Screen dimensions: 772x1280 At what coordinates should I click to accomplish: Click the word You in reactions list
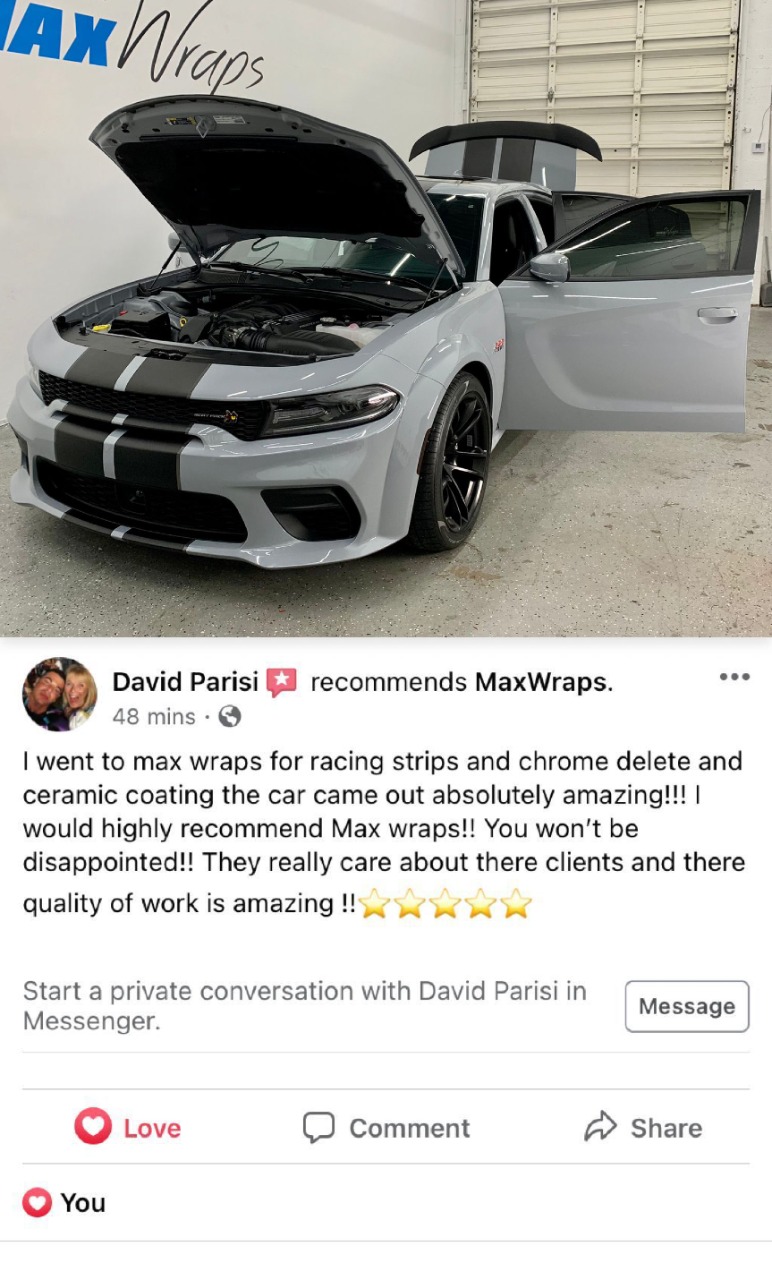point(83,1202)
